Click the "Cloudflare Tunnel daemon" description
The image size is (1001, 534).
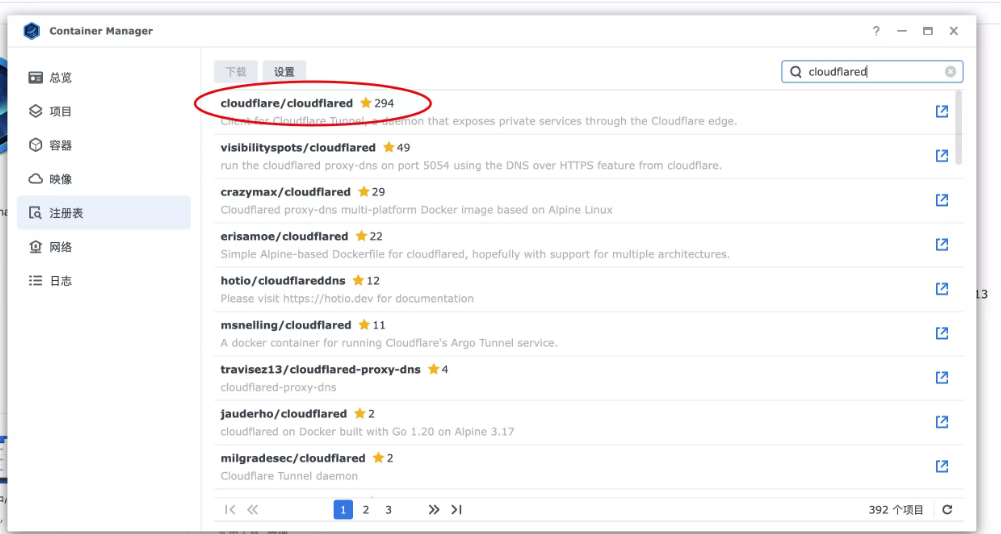(289, 476)
